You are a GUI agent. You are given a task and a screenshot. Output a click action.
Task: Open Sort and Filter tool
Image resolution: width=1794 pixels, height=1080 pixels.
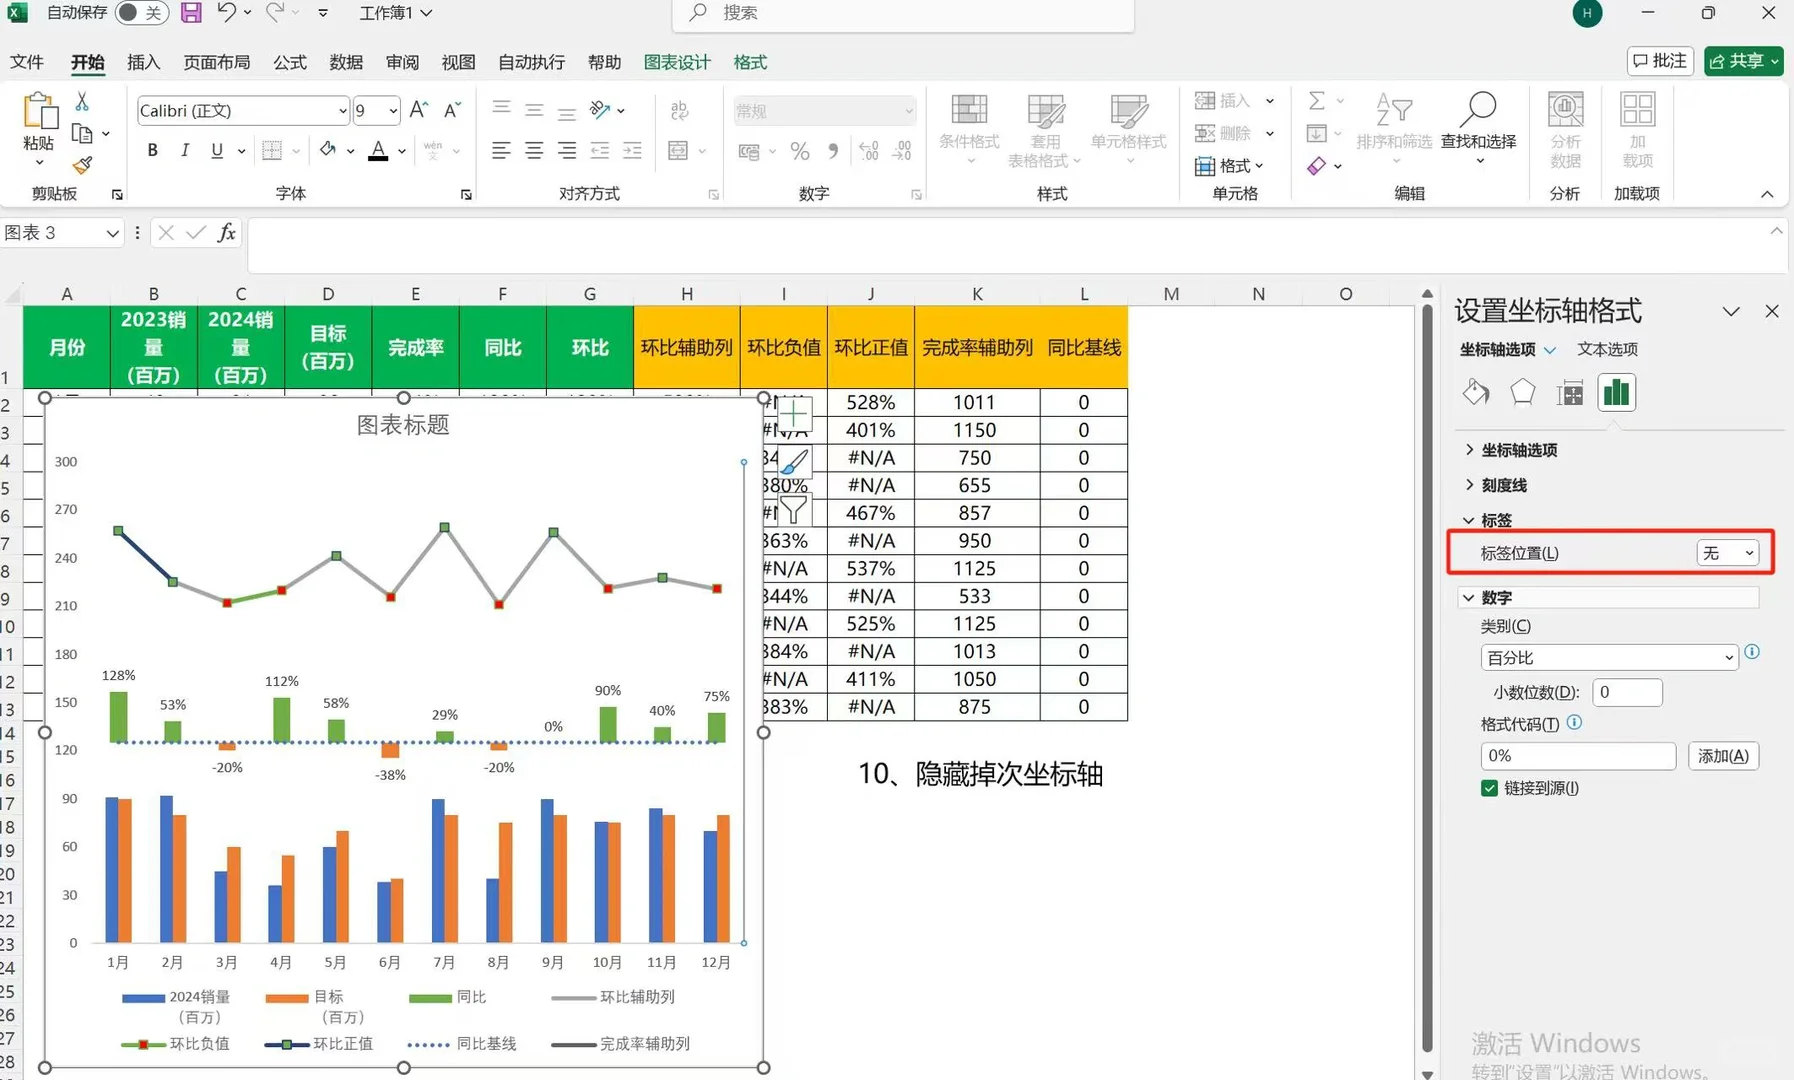click(x=1394, y=122)
